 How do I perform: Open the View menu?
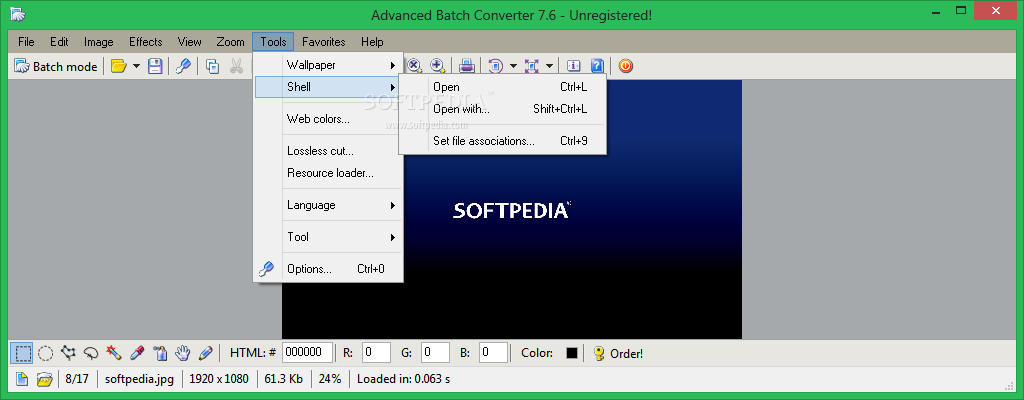coord(189,42)
